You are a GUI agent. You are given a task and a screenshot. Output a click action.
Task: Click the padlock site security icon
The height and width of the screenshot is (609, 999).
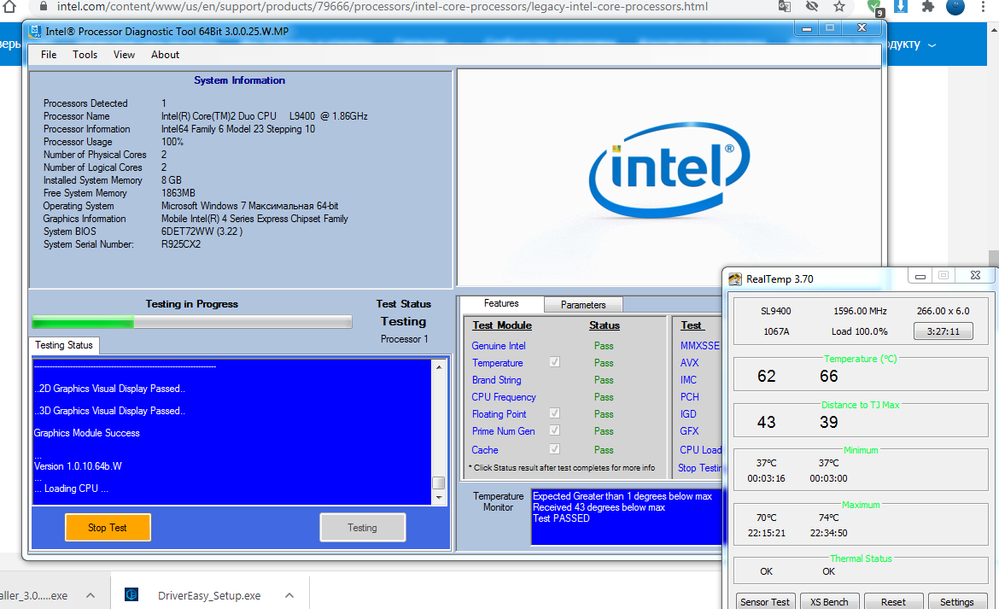(43, 6)
